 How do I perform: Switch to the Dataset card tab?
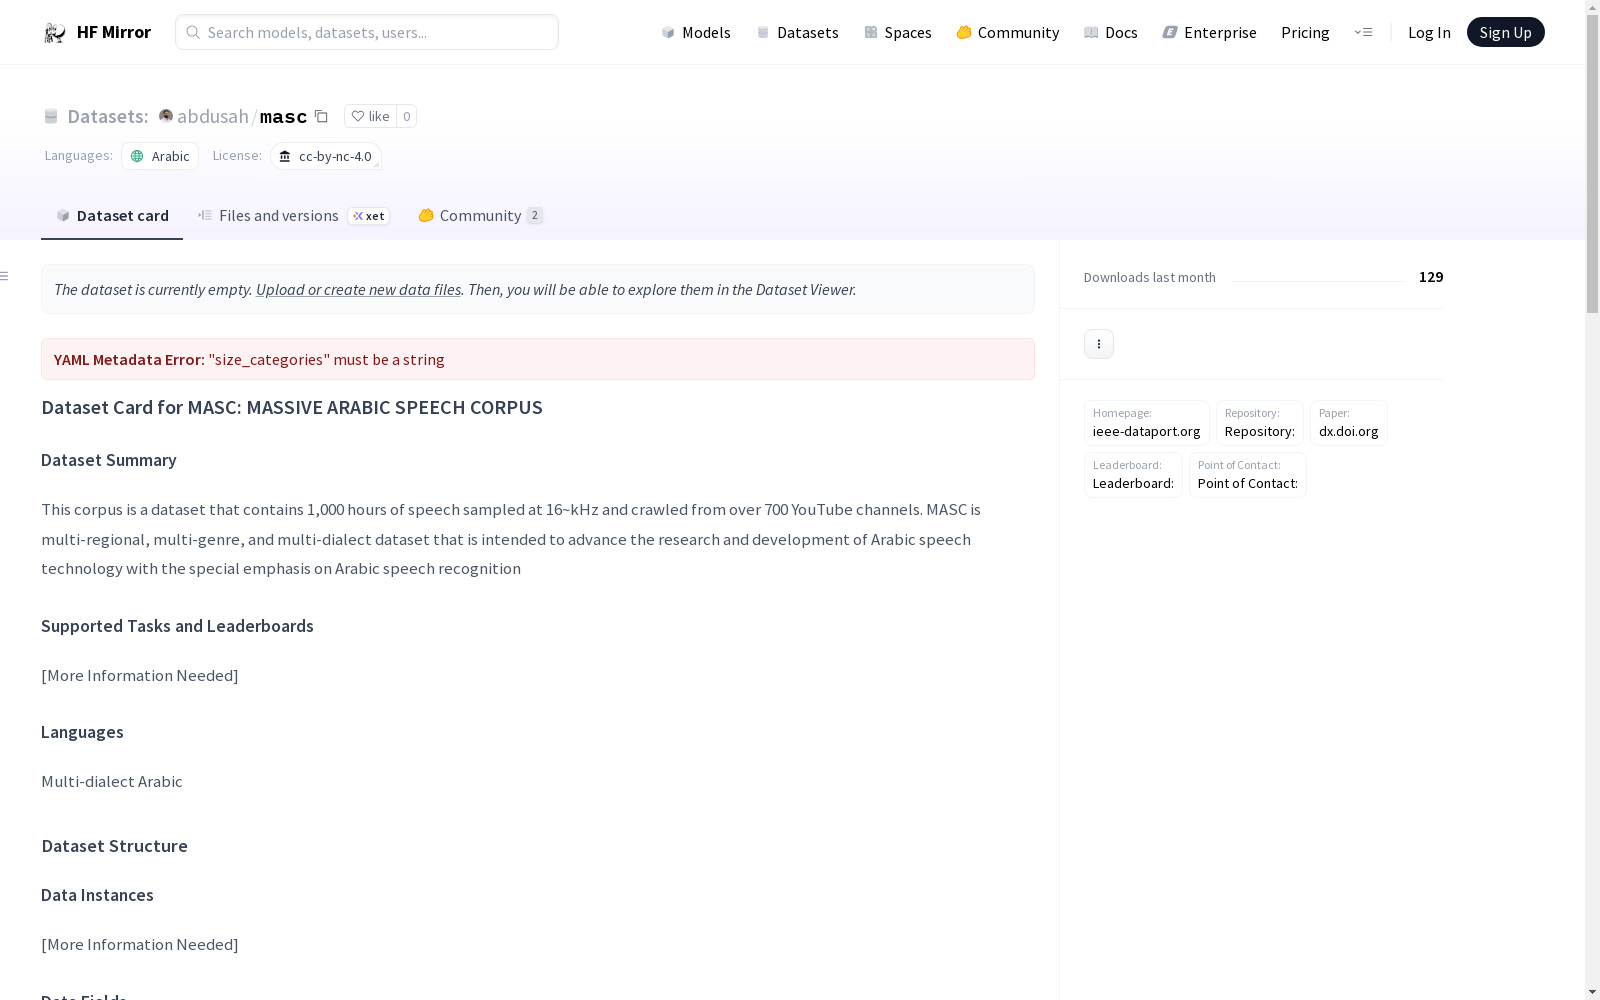[112, 216]
